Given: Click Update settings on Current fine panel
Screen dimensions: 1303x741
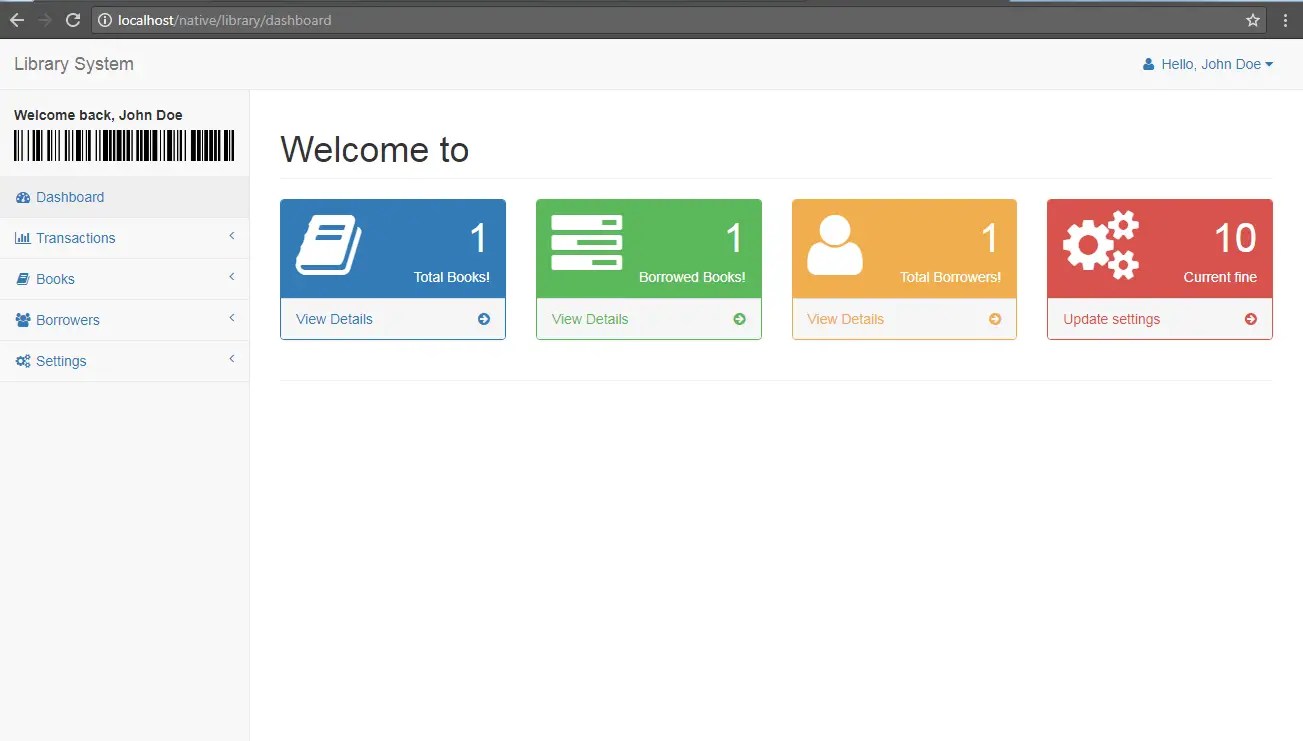Looking at the screenshot, I should coord(1111,319).
